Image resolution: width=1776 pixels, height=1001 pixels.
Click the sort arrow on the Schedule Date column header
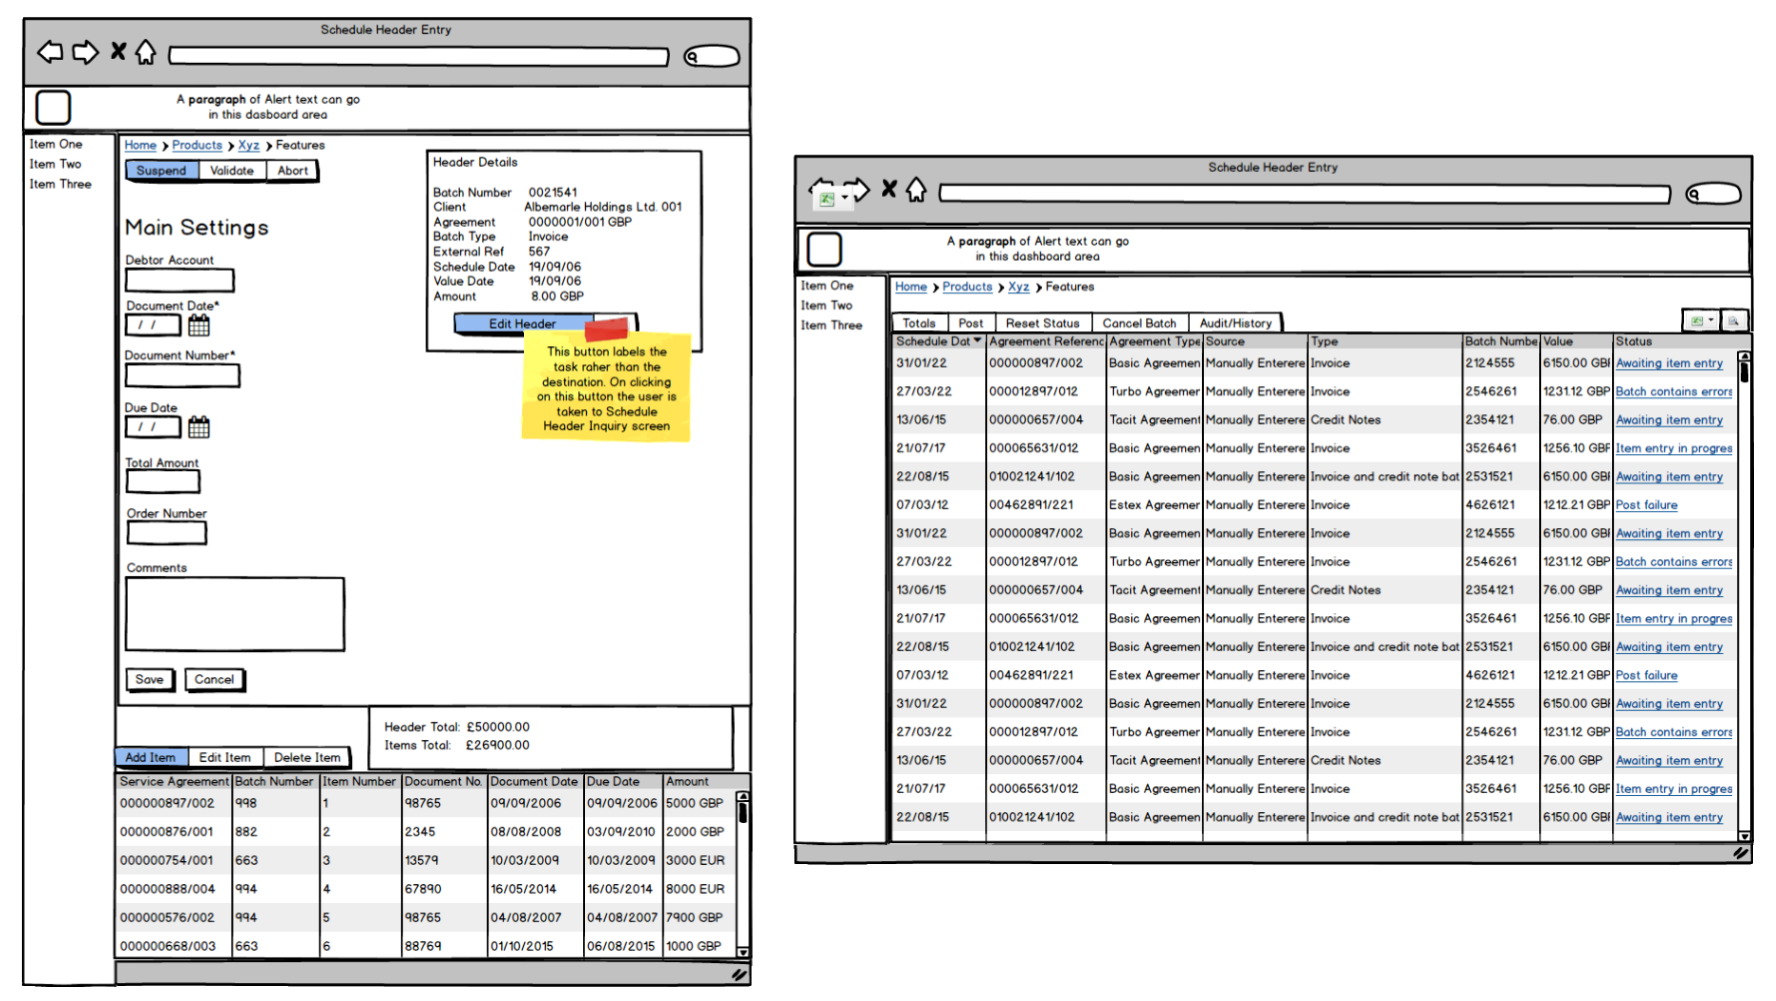[x=977, y=341]
